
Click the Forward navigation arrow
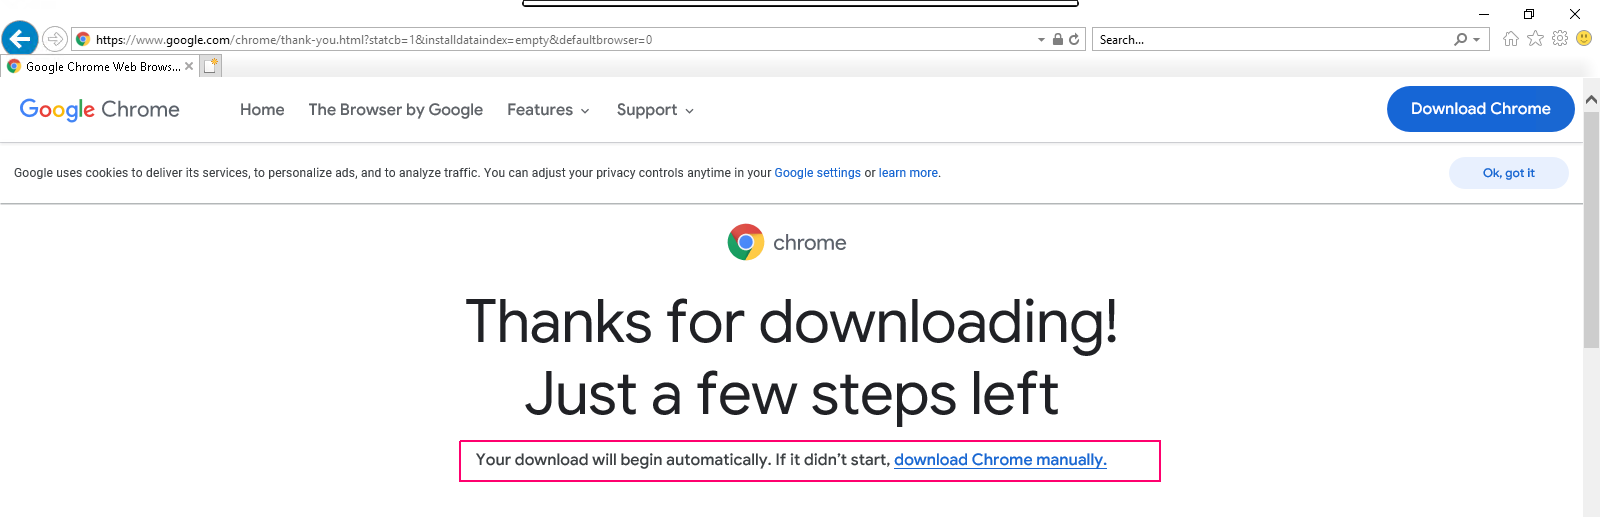point(55,39)
